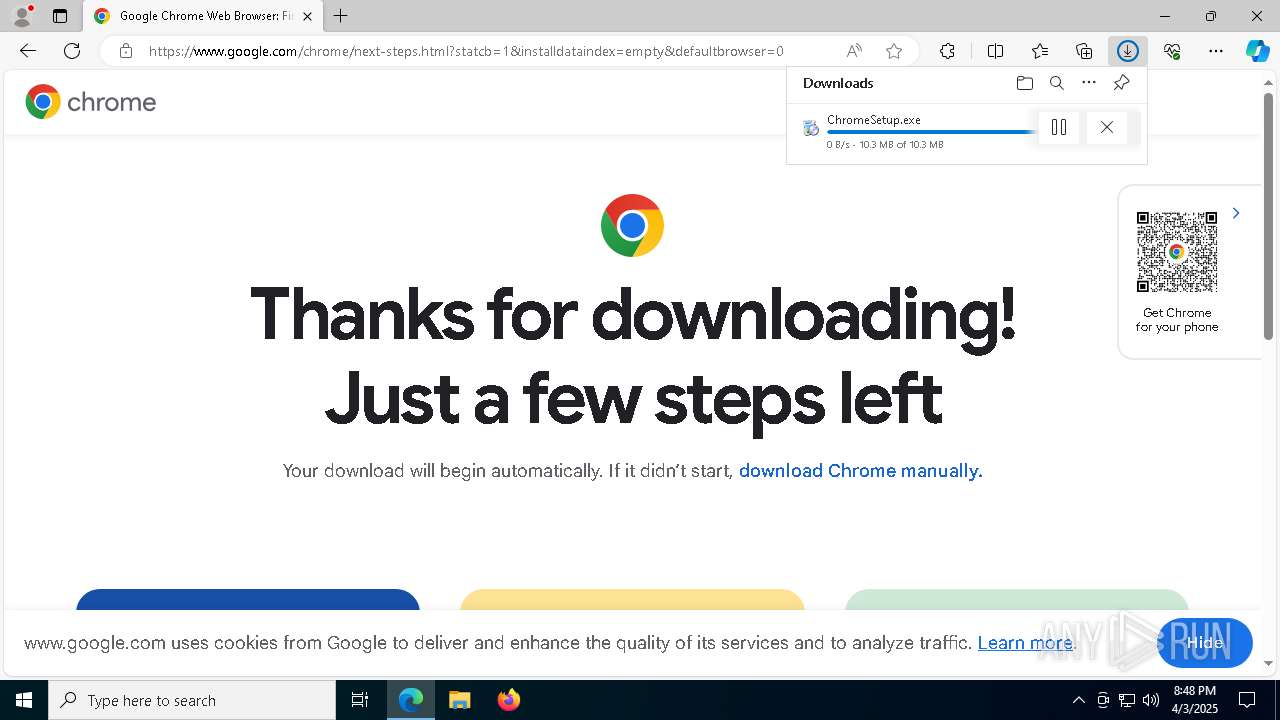Click the Chrome logo in the header

[91, 102]
